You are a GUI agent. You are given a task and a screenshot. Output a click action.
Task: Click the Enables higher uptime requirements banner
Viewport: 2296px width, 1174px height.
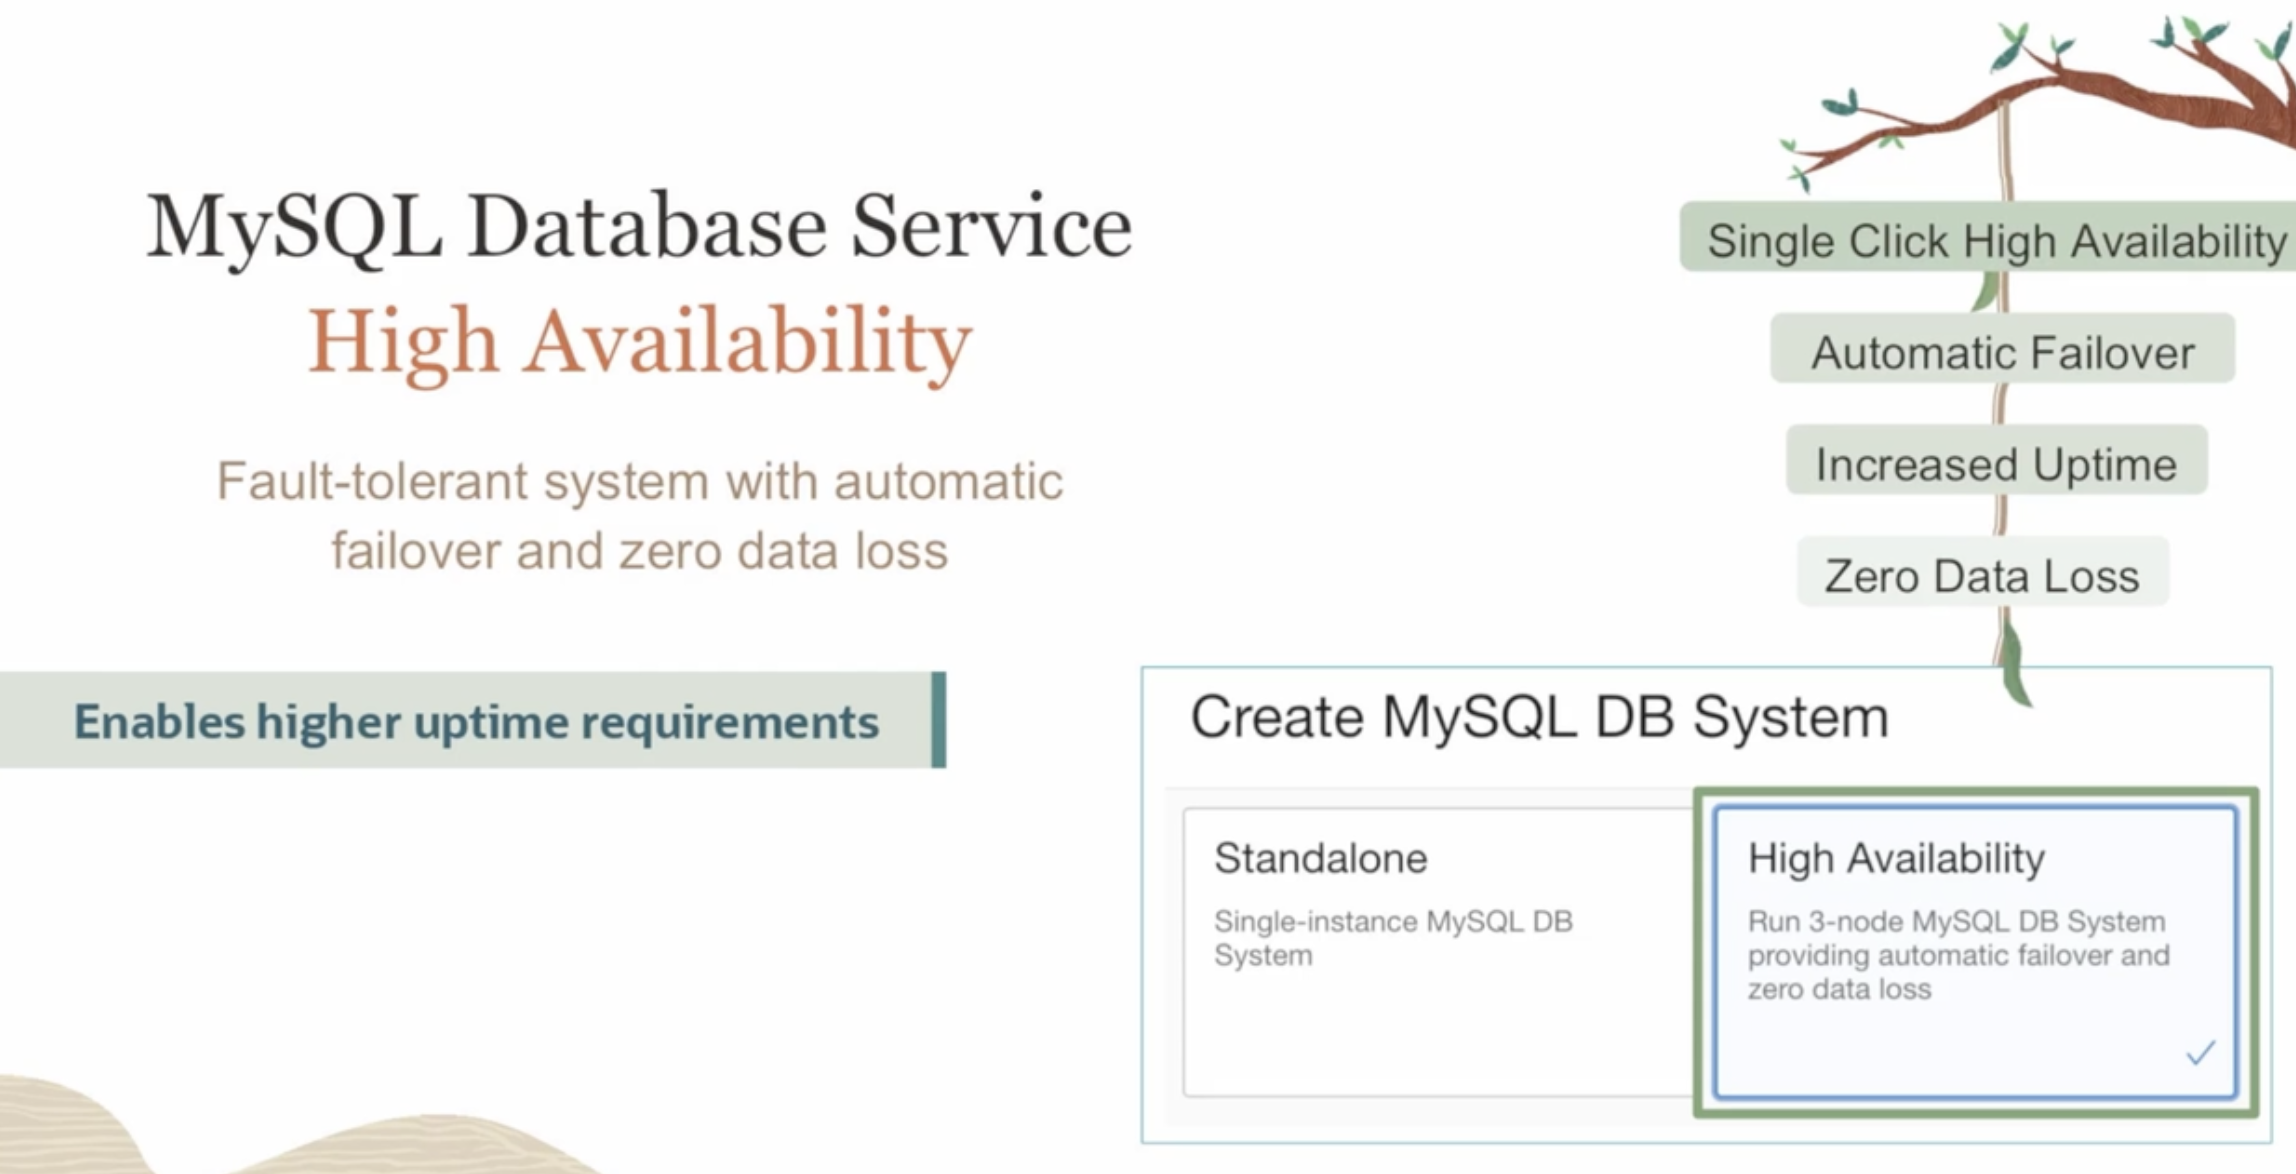[476, 721]
